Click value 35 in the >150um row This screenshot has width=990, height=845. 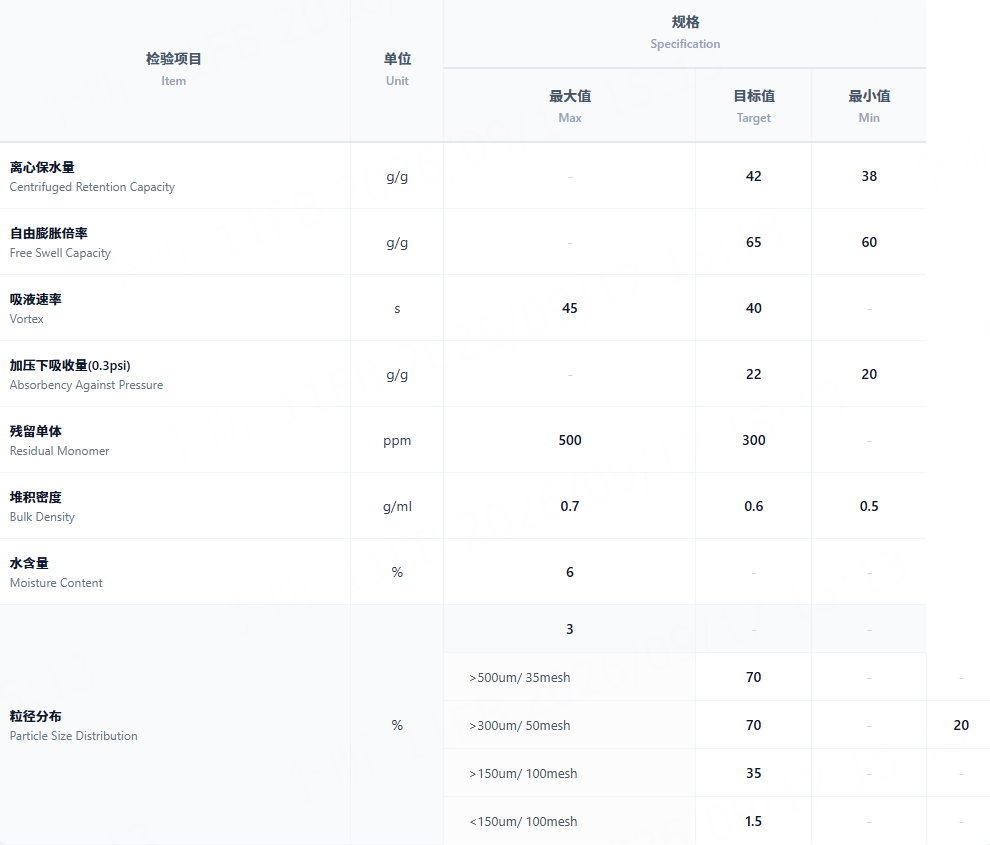click(754, 773)
